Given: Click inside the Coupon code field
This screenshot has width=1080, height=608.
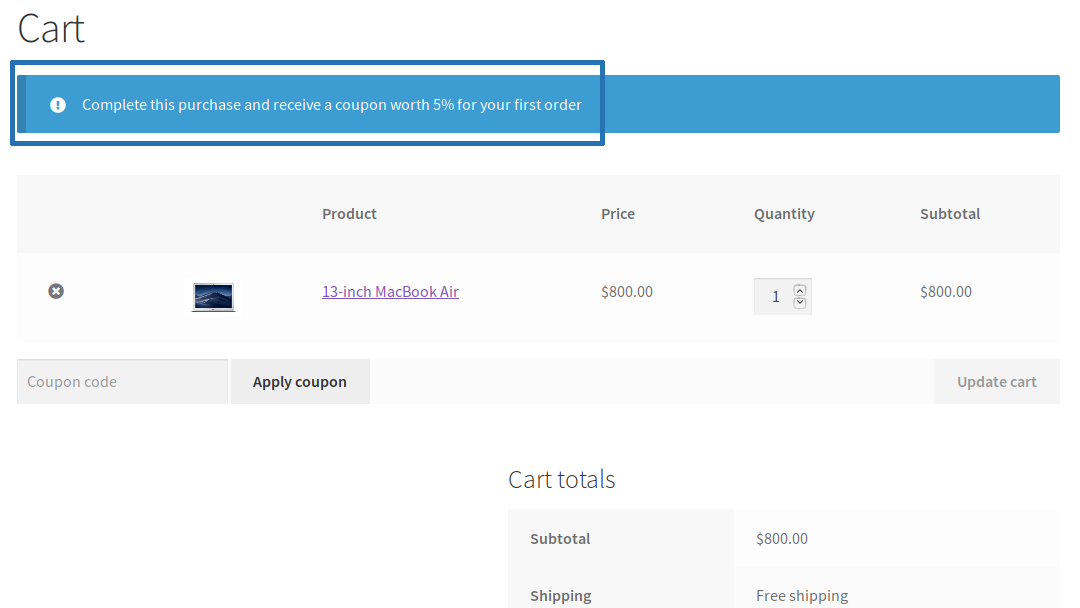Looking at the screenshot, I should 120,381.
